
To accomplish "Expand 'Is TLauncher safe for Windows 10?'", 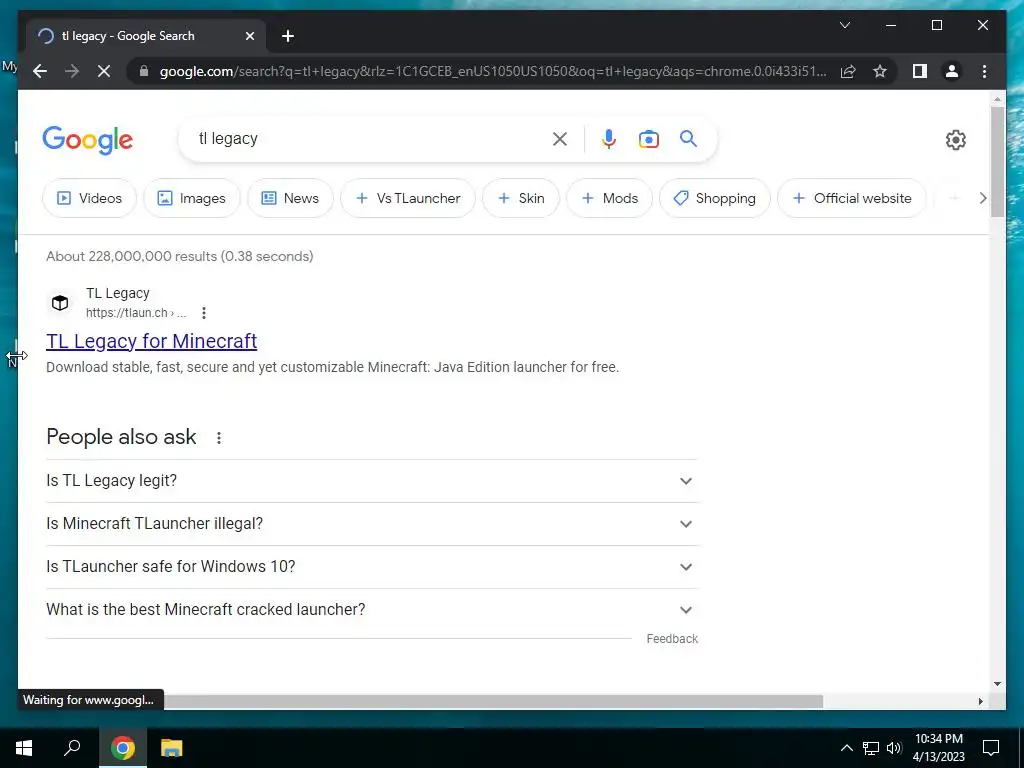I will (x=372, y=567).
